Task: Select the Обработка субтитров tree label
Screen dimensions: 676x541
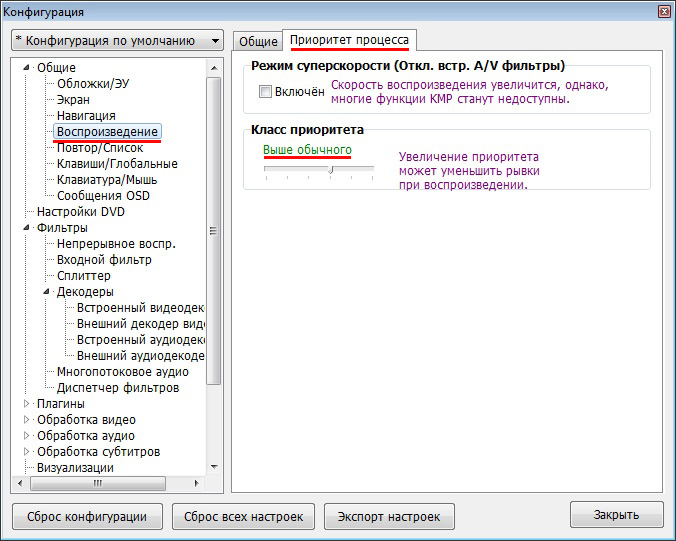Action: coord(98,451)
